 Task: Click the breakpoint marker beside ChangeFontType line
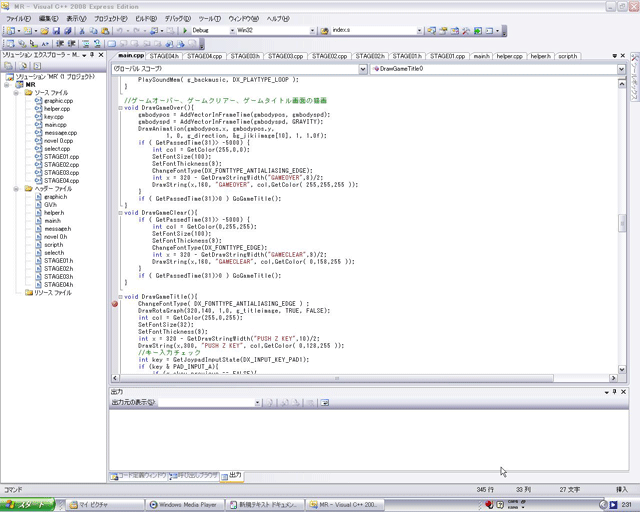(x=115, y=303)
